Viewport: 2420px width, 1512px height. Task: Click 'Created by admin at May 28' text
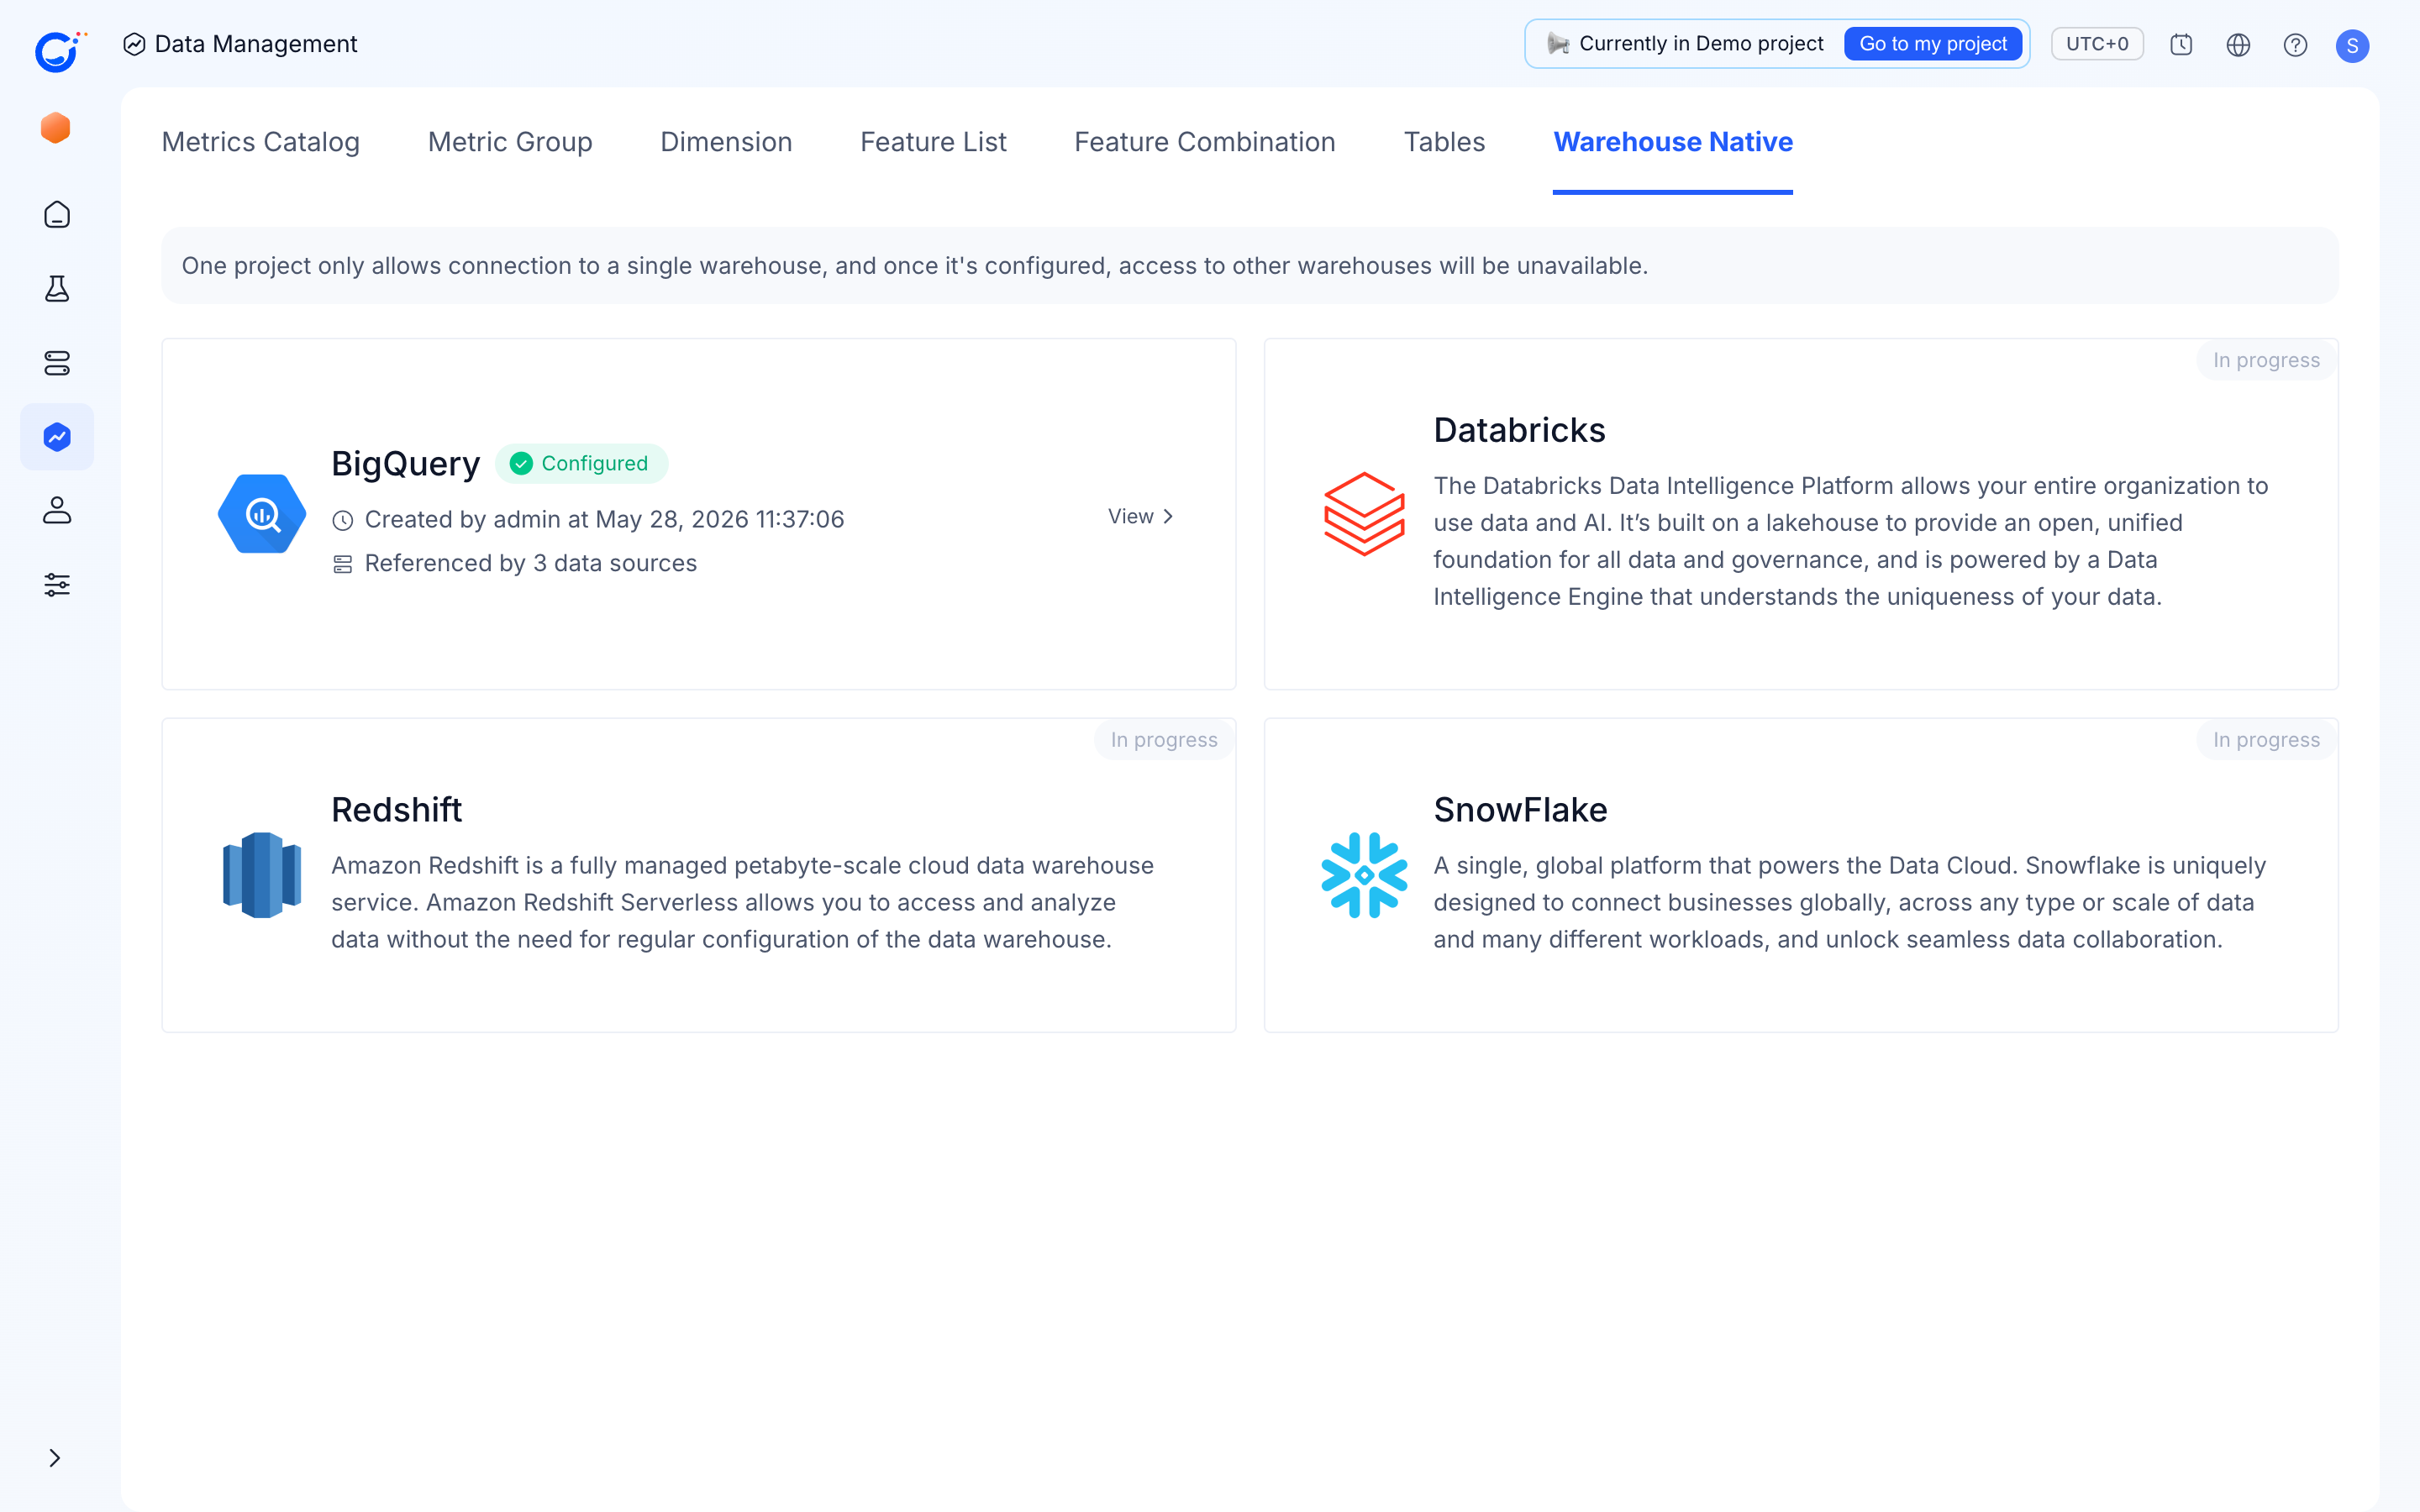tap(604, 519)
